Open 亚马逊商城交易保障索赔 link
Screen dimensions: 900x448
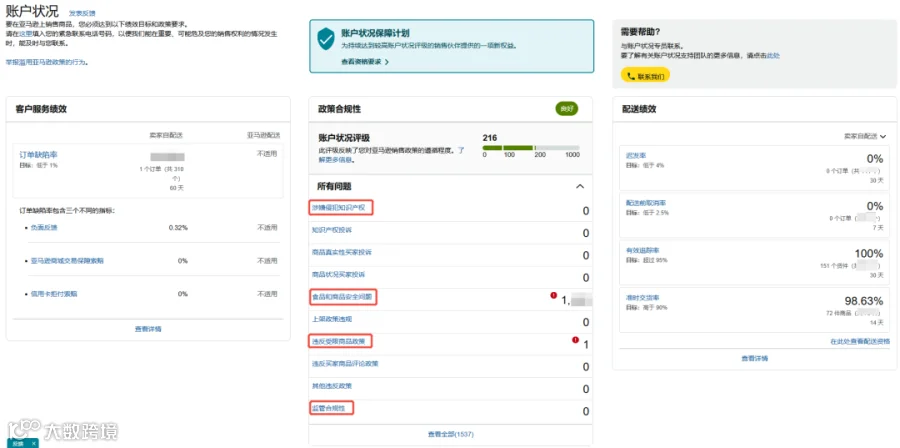point(67,261)
